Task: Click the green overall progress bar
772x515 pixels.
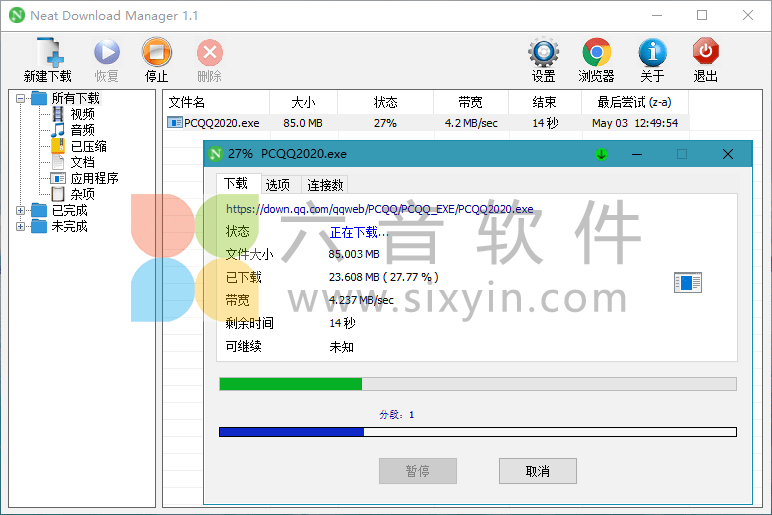Action: pyautogui.click(x=478, y=384)
